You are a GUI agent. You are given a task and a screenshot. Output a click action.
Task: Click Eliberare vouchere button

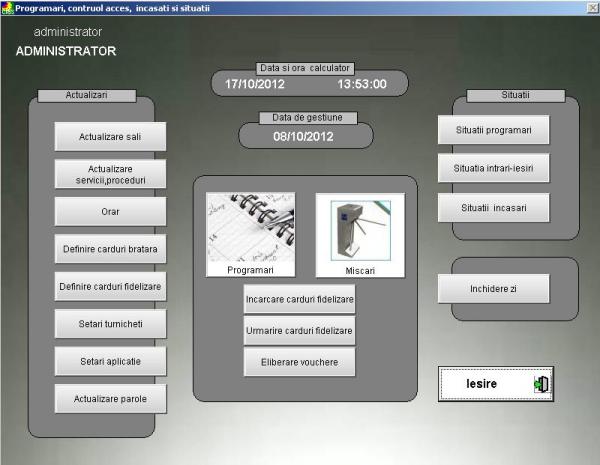click(300, 361)
